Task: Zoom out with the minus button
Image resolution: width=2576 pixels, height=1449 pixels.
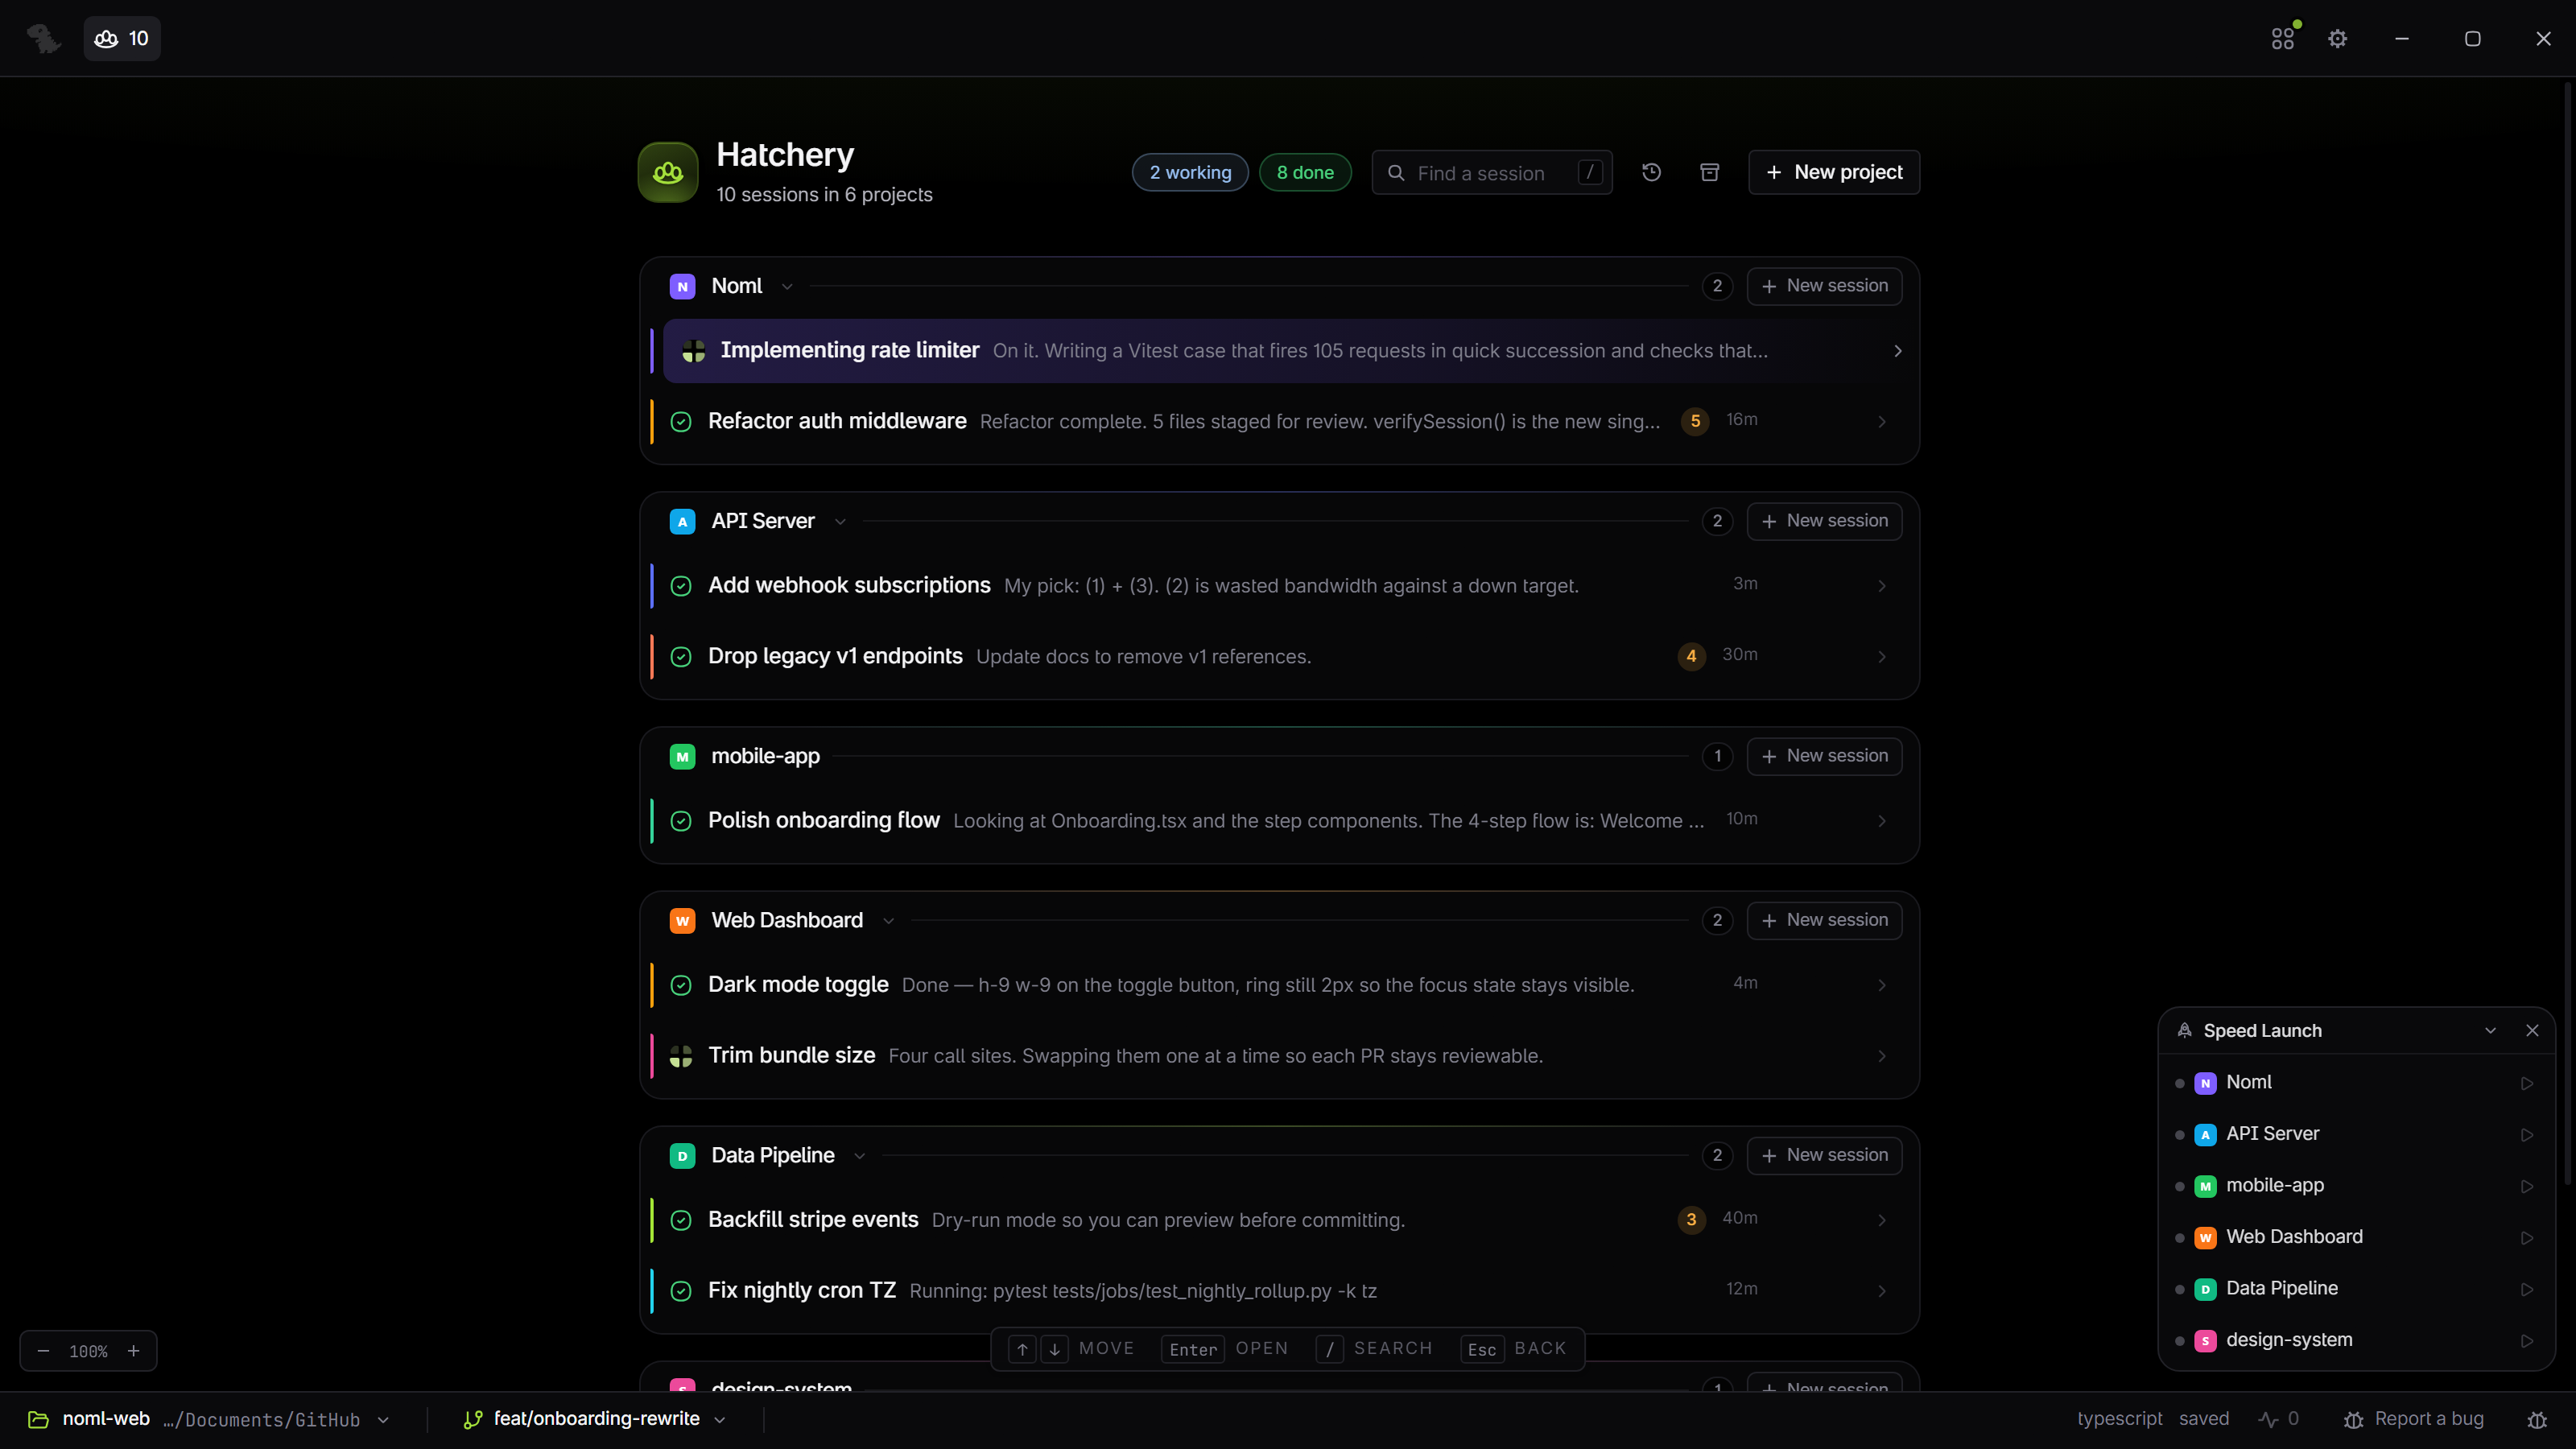Action: (x=43, y=1351)
